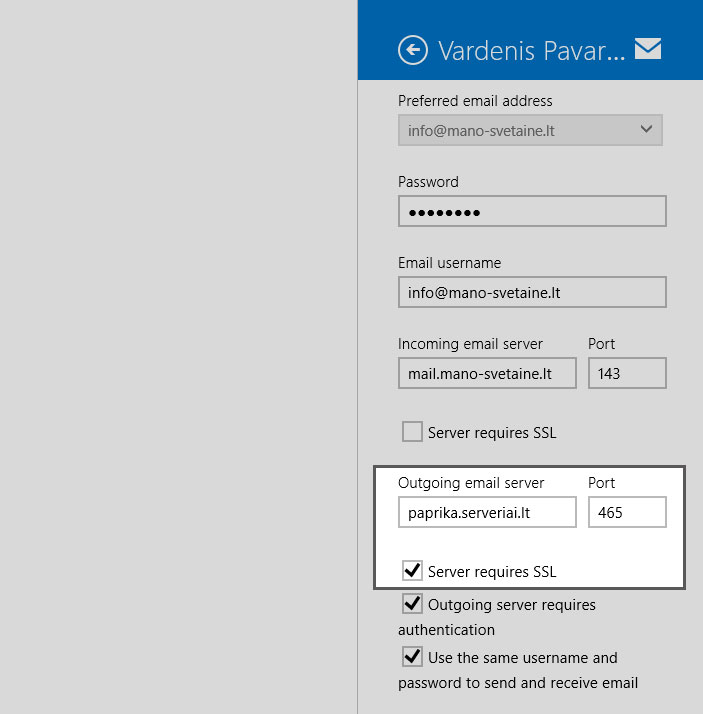
Task: Open the Preferred email address dropdown
Action: pyautogui.click(x=530, y=130)
